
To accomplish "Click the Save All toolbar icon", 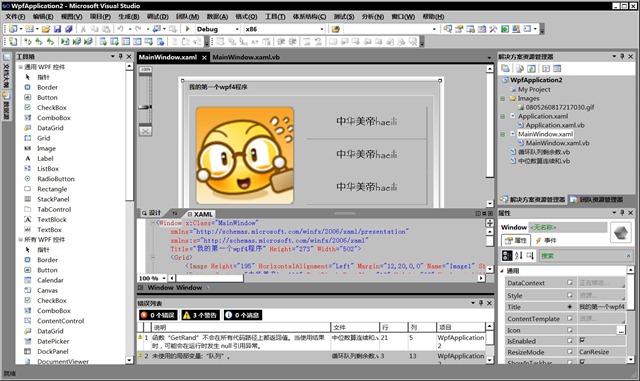I will (69, 29).
